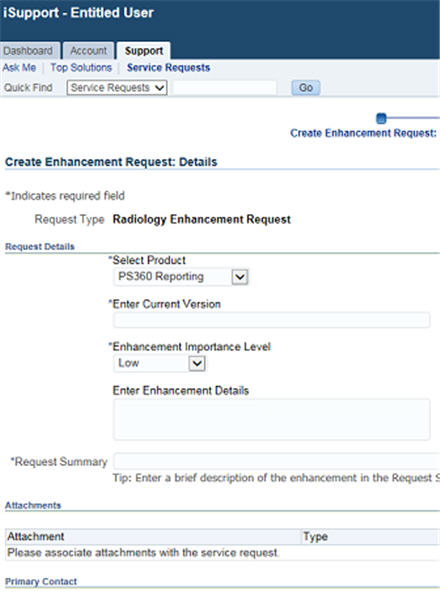Viewport: 440px width, 594px height.
Task: Click the Low importance level selection box
Action: pos(159,364)
